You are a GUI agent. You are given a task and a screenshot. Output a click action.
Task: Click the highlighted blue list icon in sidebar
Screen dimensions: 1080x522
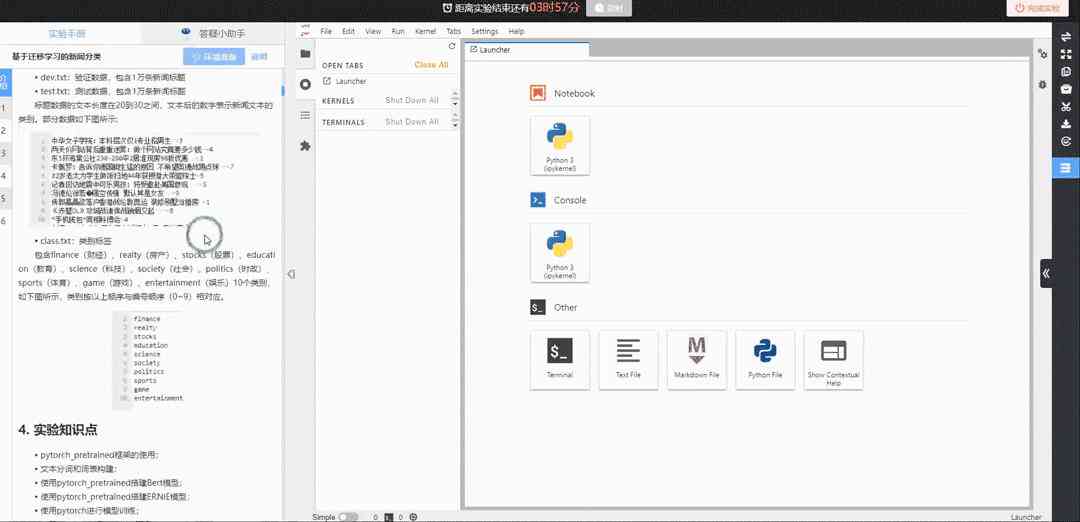[1066, 167]
